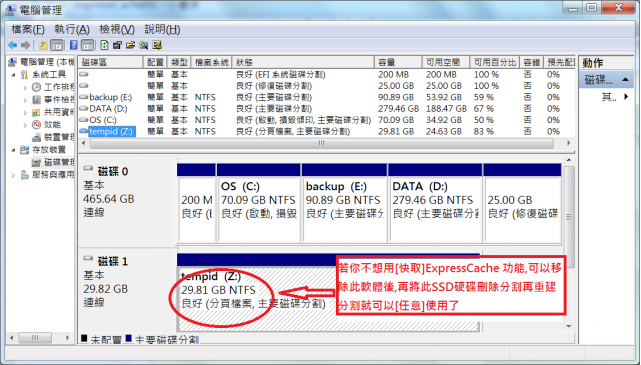This screenshot has height=365, width=641.
Task: Toggle the Show/Hide Action Pane icon
Action: (87, 45)
